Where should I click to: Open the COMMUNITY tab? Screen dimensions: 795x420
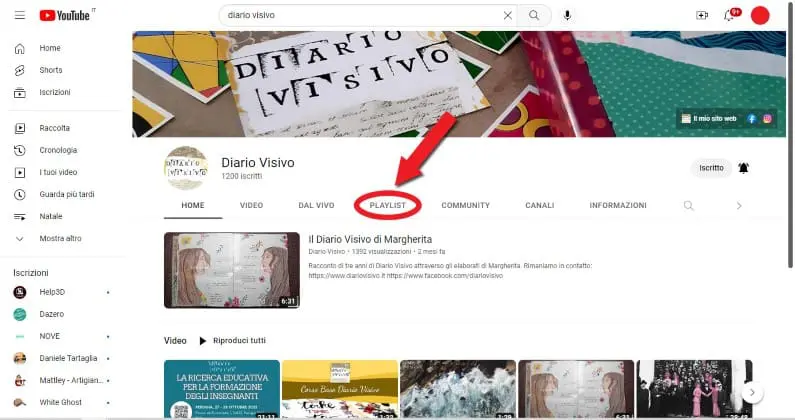[x=465, y=205]
